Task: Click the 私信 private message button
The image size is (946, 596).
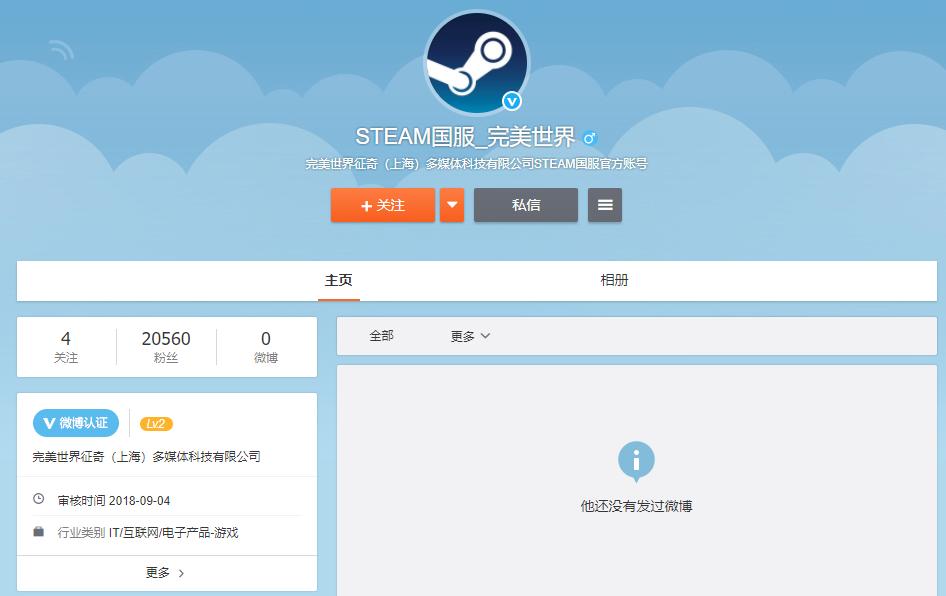Action: click(525, 205)
